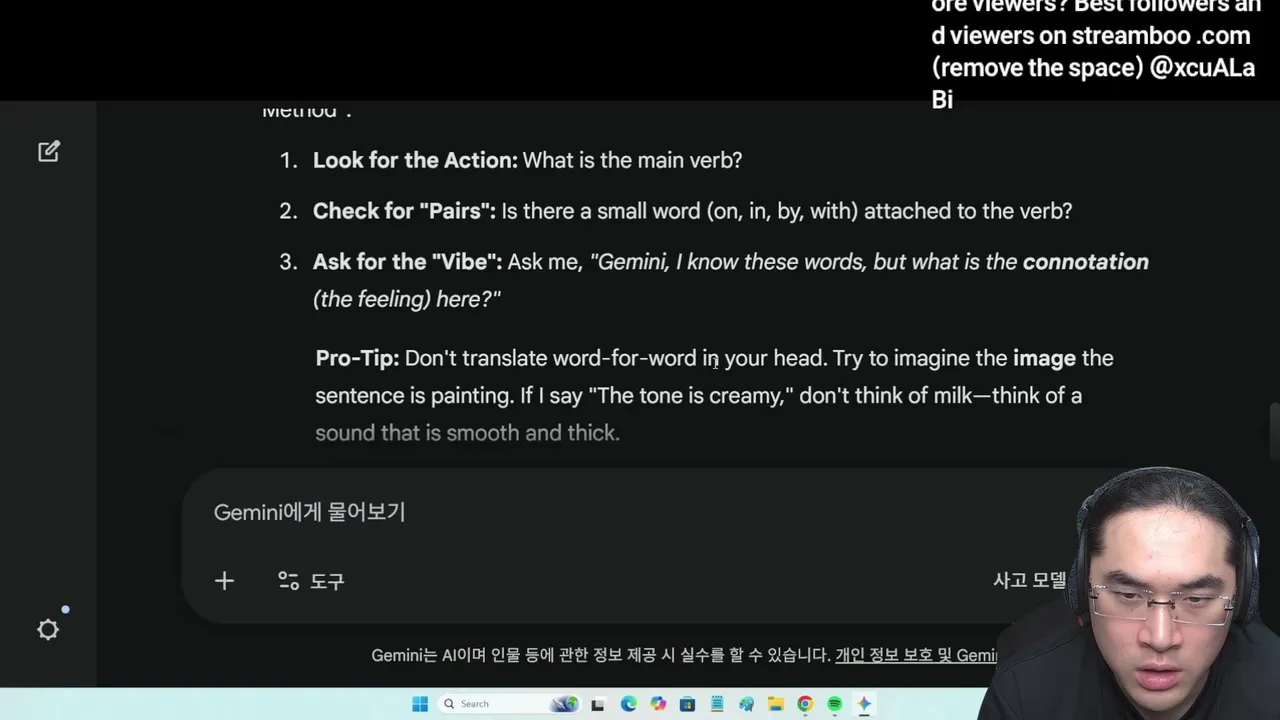Viewport: 1280px width, 720px height.
Task: Click "Check for "Pairs":" text
Action: tap(404, 211)
